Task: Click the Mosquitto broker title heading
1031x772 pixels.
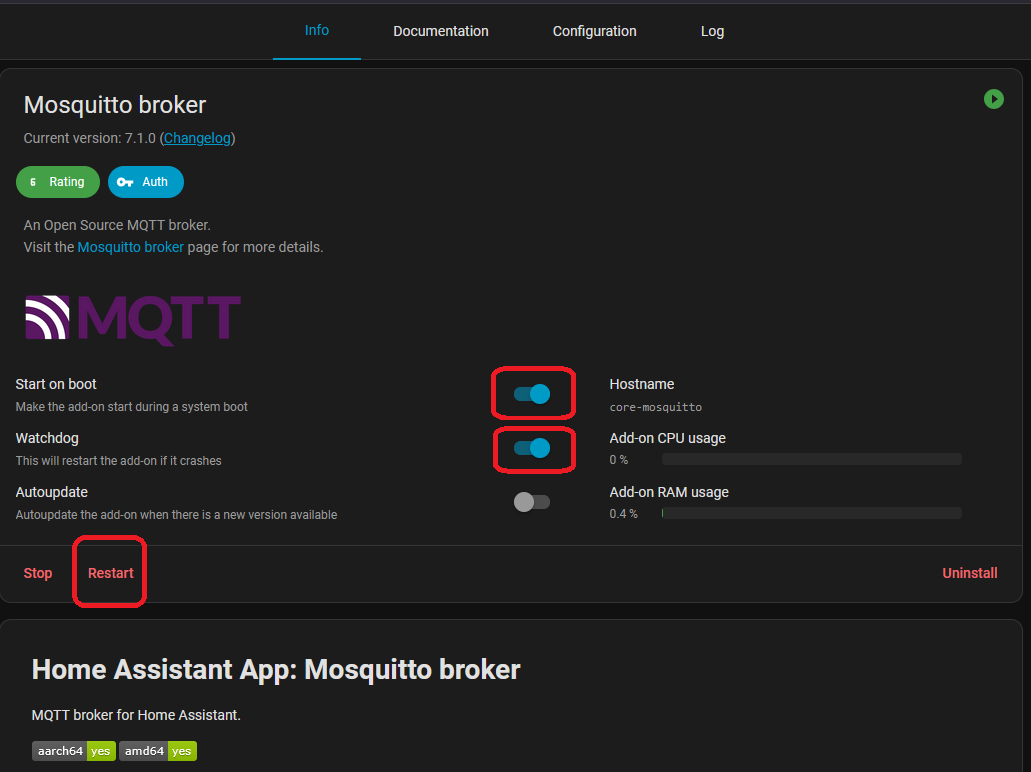Action: (115, 105)
